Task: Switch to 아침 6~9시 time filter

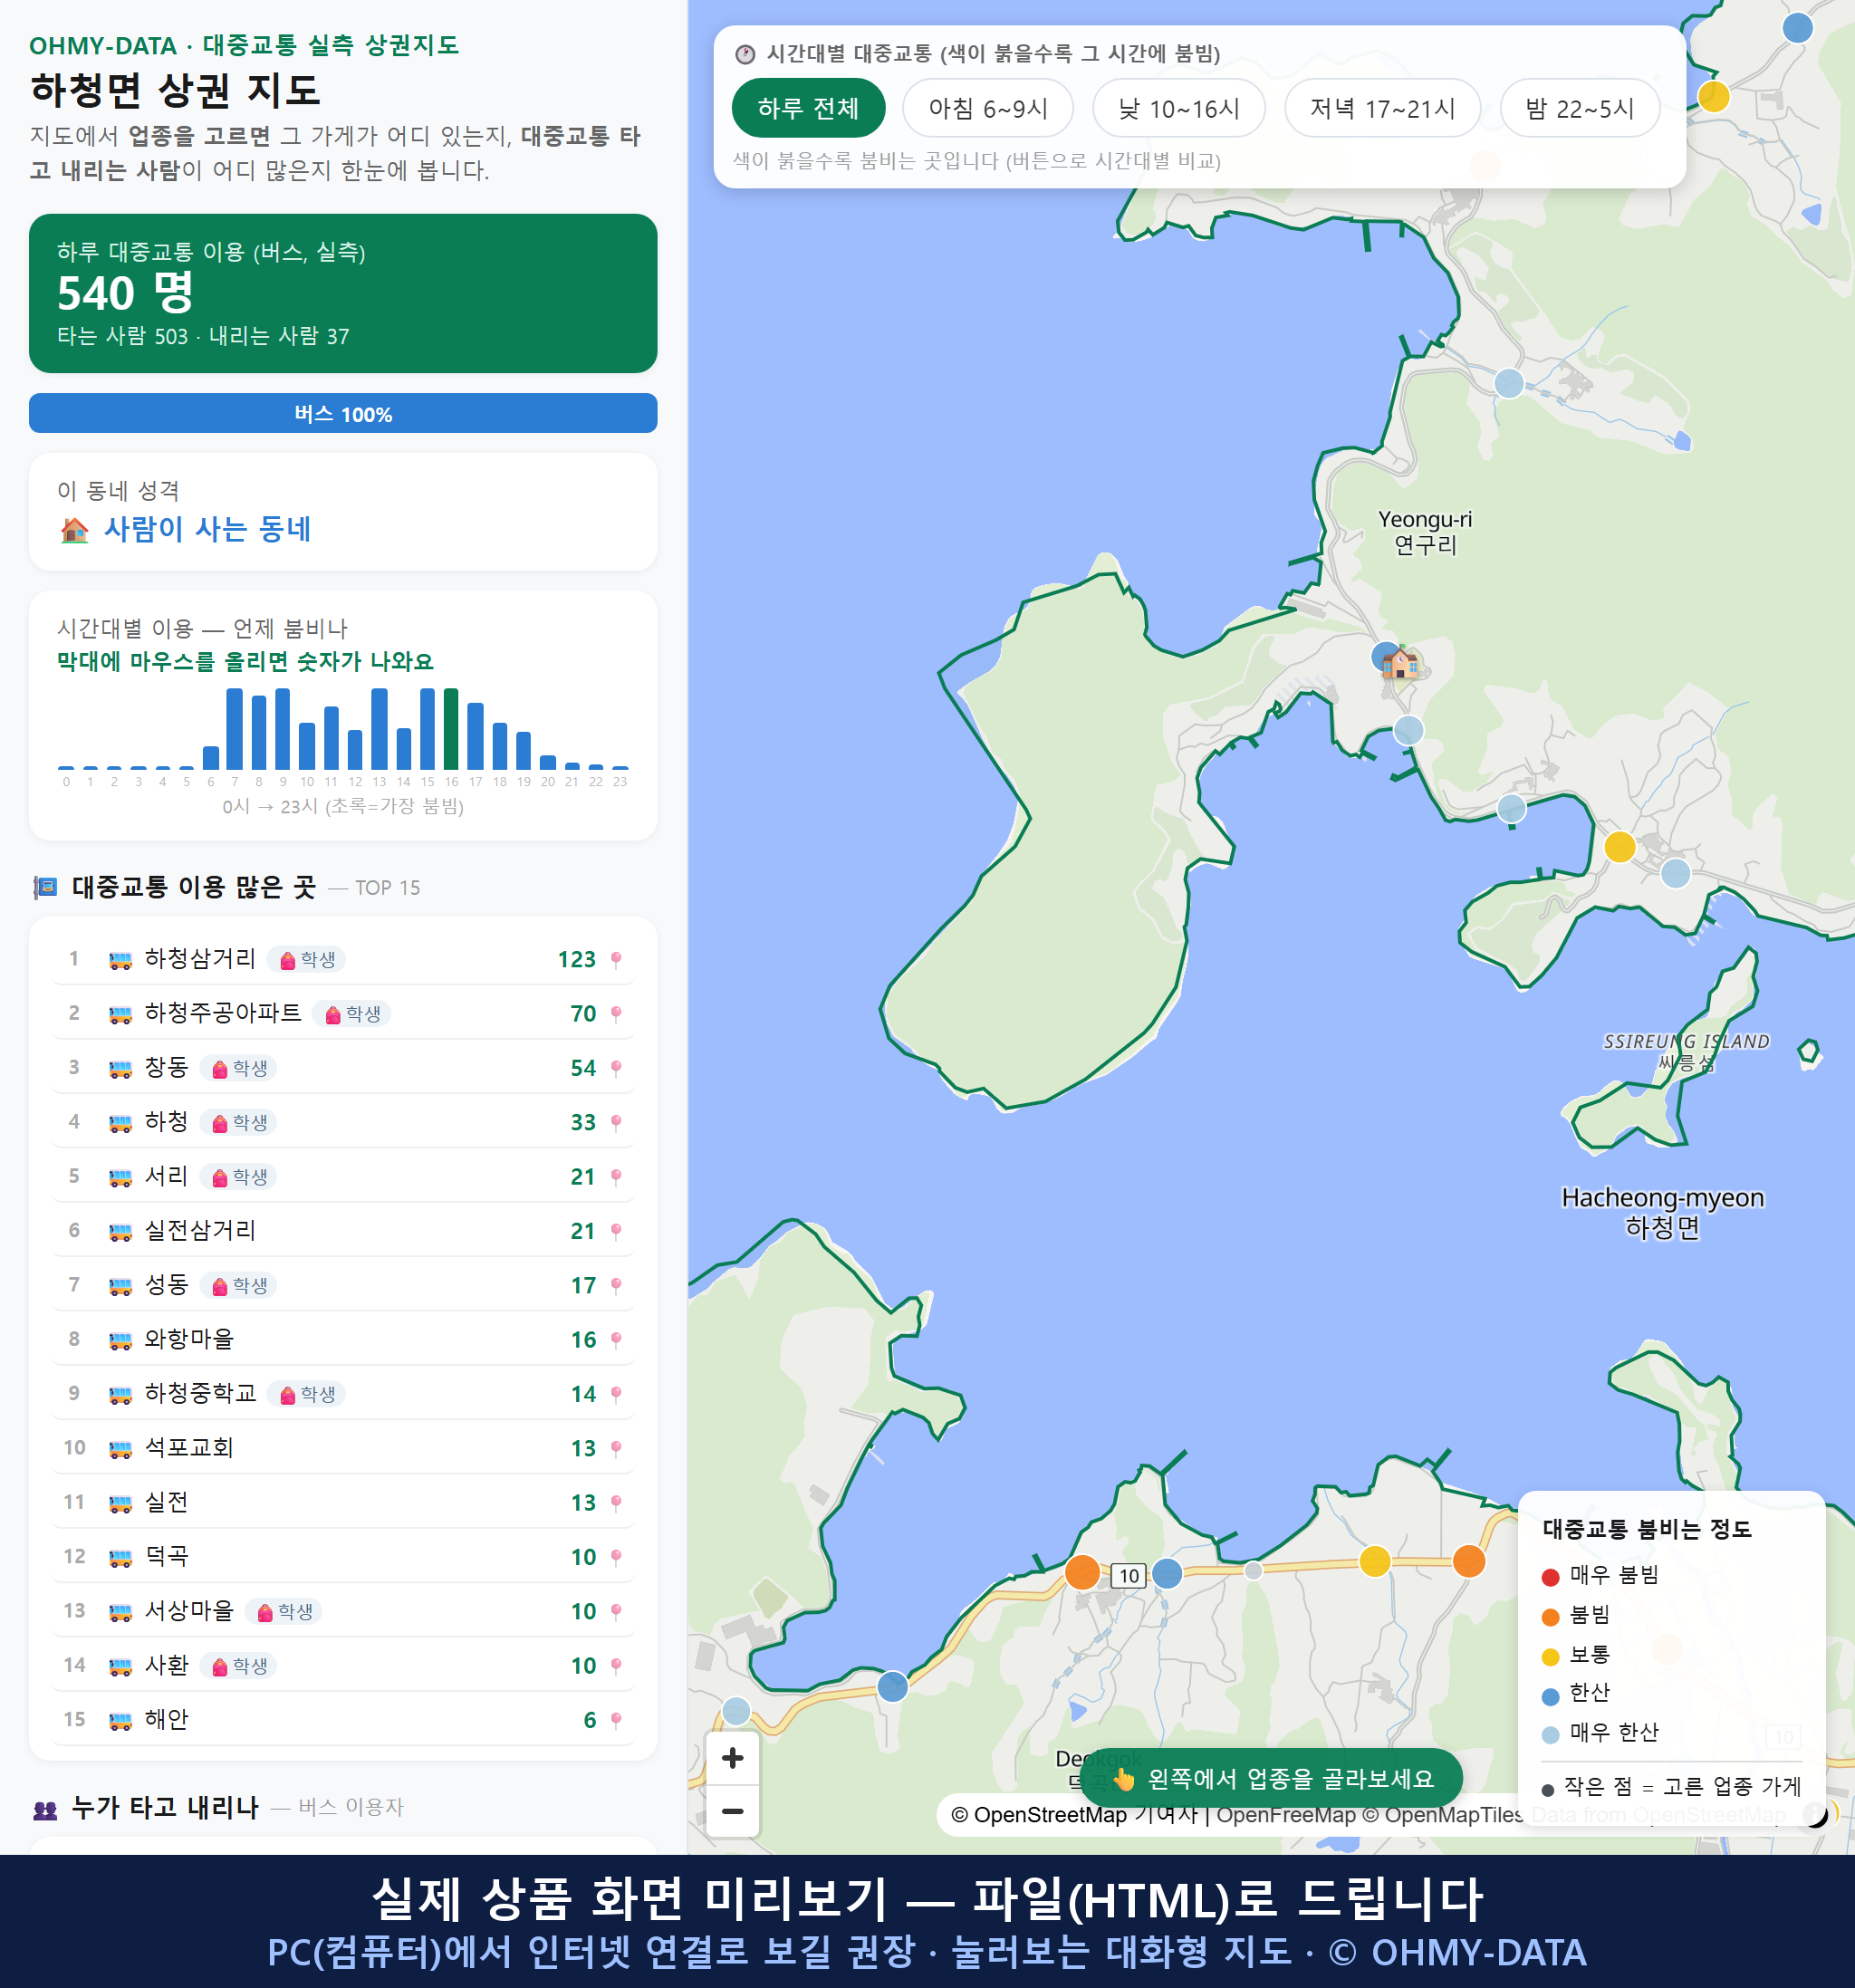Action: click(987, 108)
